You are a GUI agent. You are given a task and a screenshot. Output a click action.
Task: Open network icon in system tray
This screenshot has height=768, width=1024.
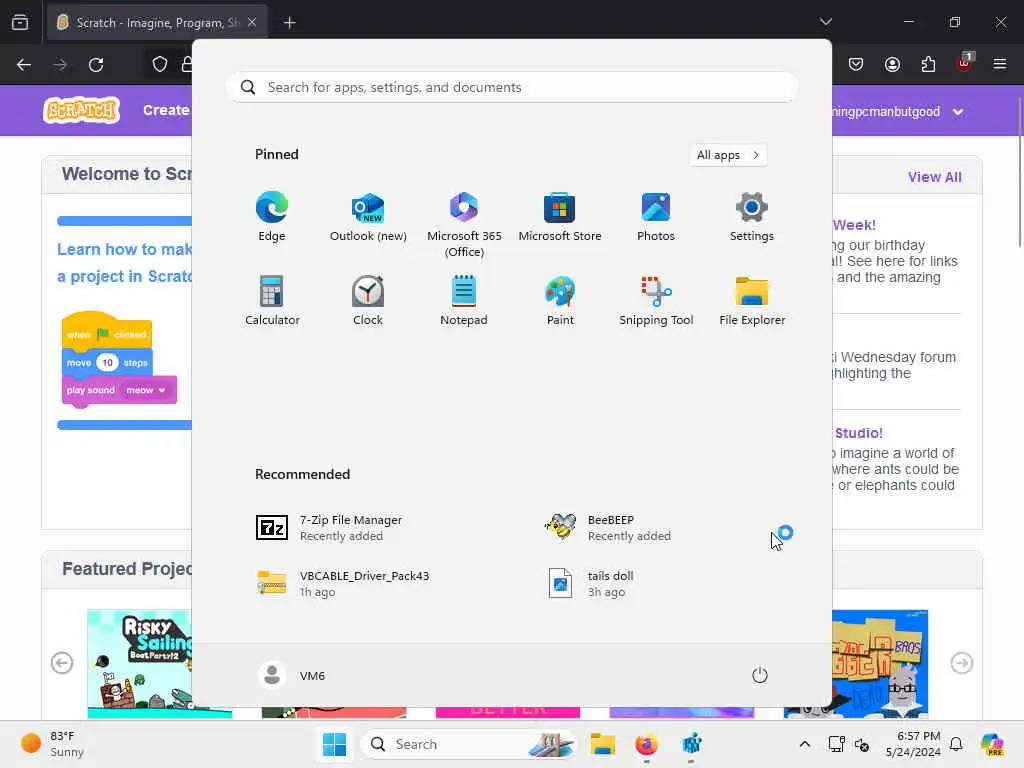(x=837, y=744)
